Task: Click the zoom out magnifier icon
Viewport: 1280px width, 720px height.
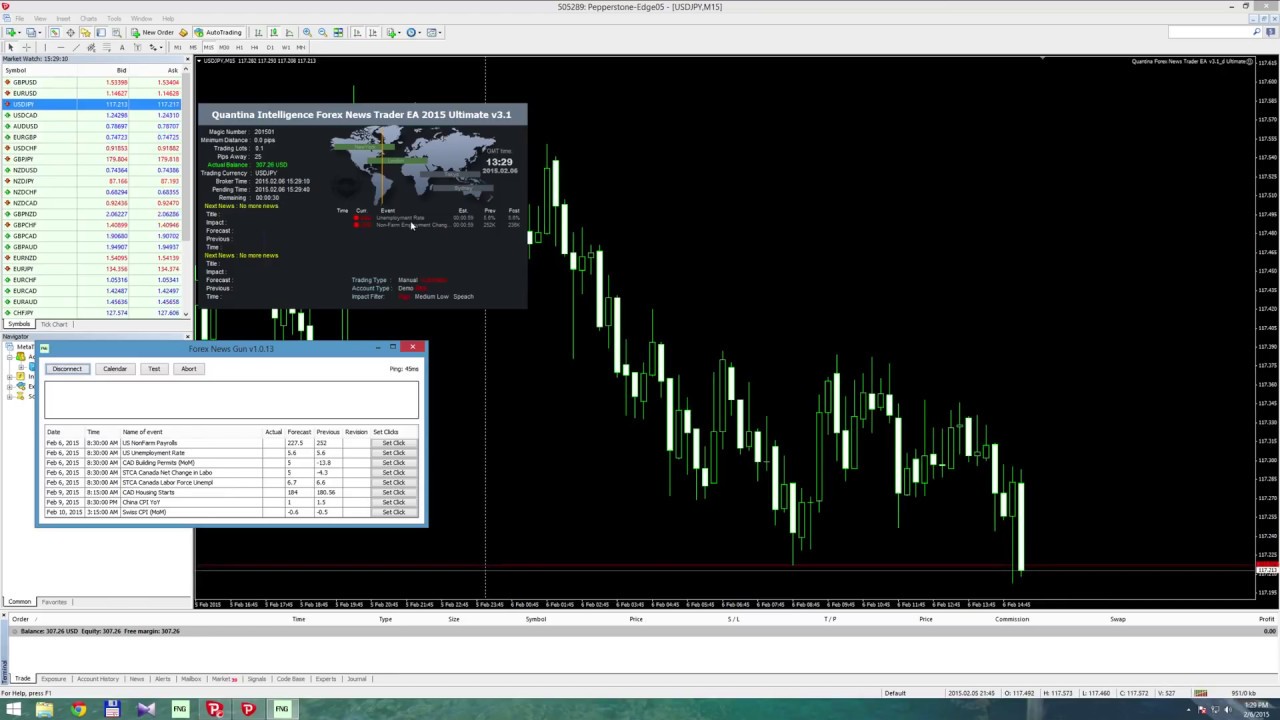Action: [322, 33]
